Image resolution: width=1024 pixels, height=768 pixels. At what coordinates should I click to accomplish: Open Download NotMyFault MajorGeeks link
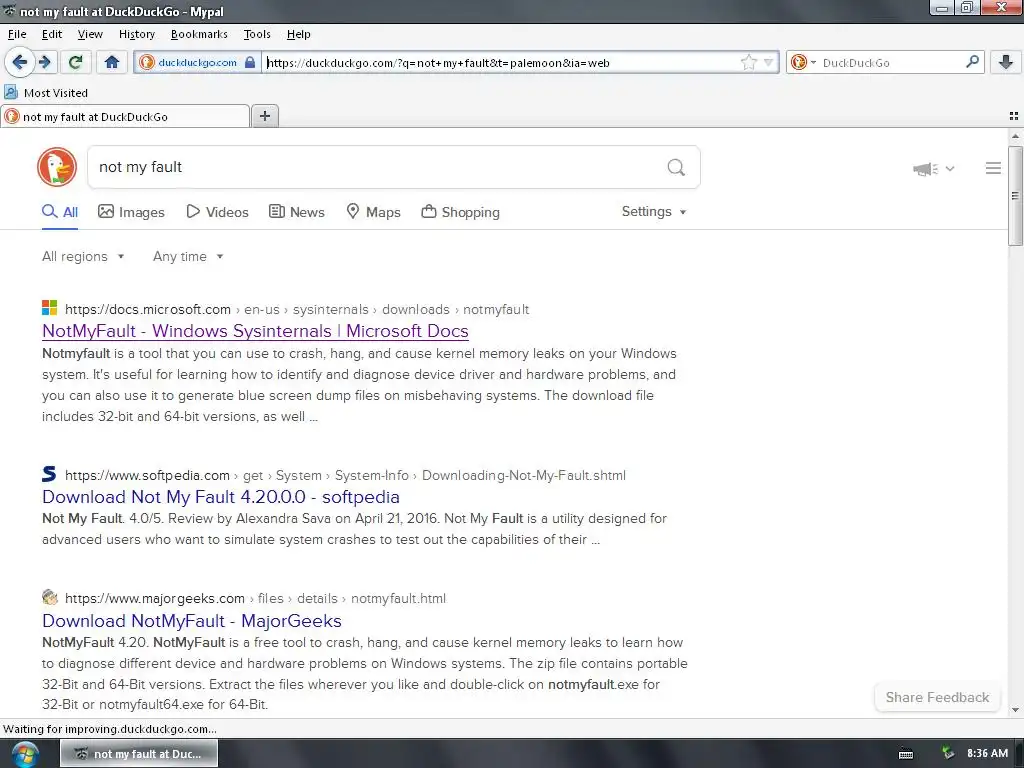coord(192,621)
